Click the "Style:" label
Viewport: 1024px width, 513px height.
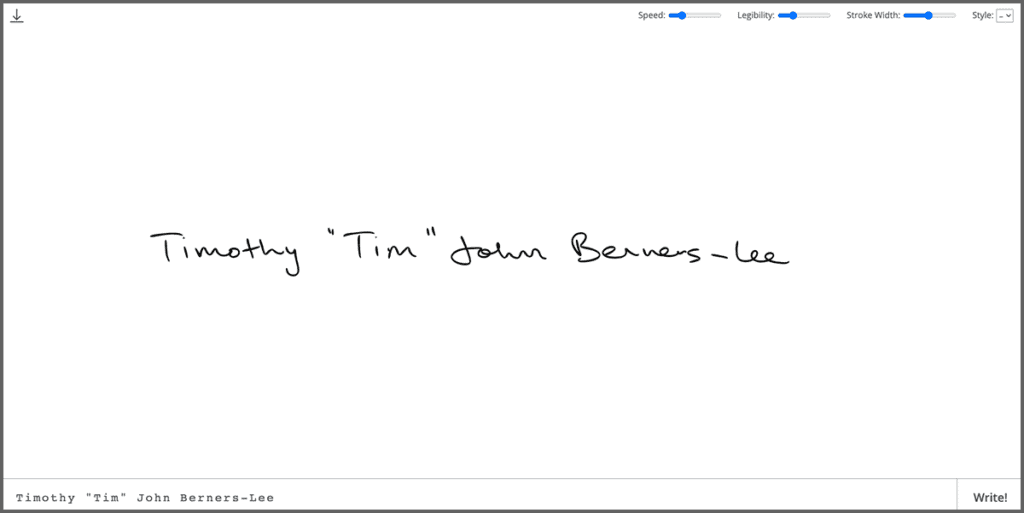point(982,16)
